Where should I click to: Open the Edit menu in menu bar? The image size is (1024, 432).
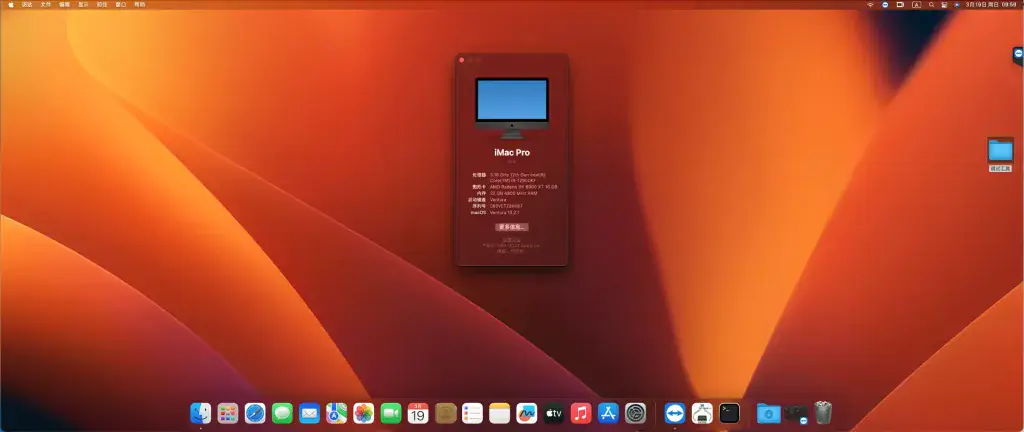pyautogui.click(x=64, y=5)
